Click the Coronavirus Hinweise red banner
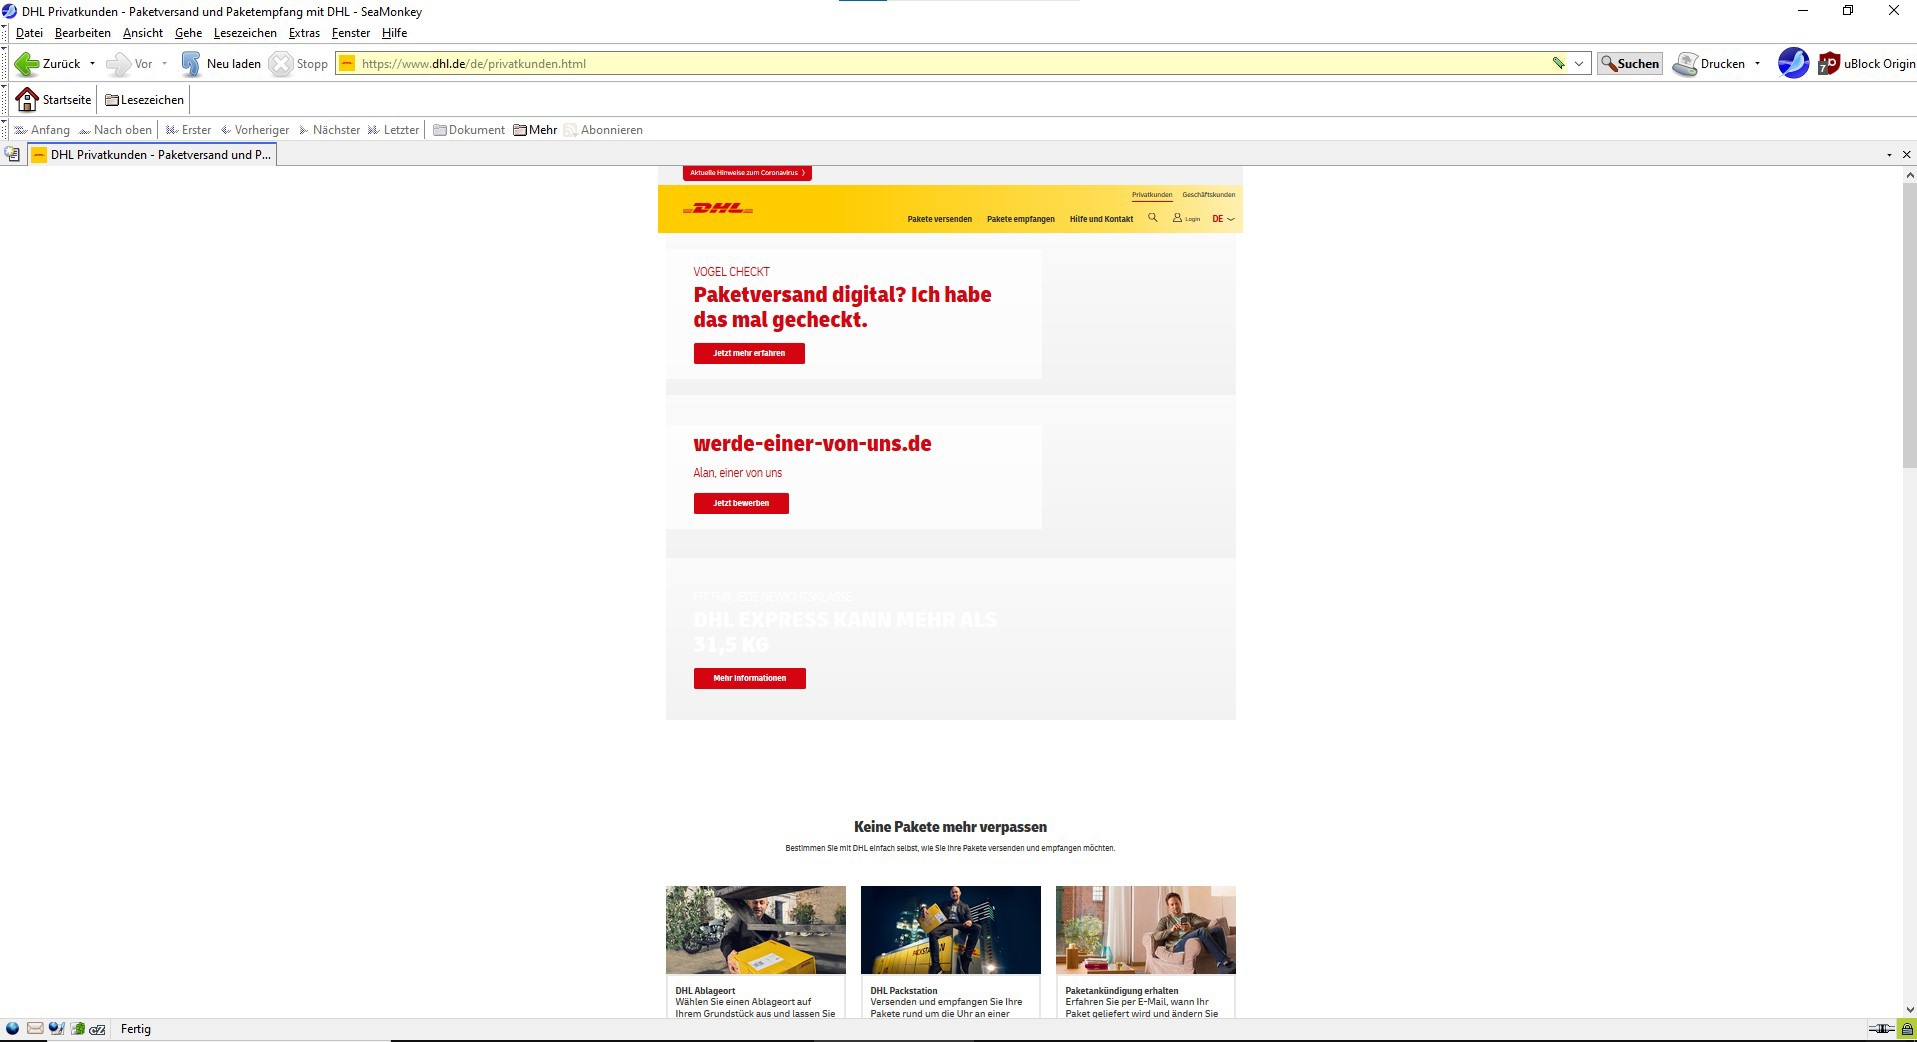Screen dimensions: 1917x1042 (x=747, y=173)
